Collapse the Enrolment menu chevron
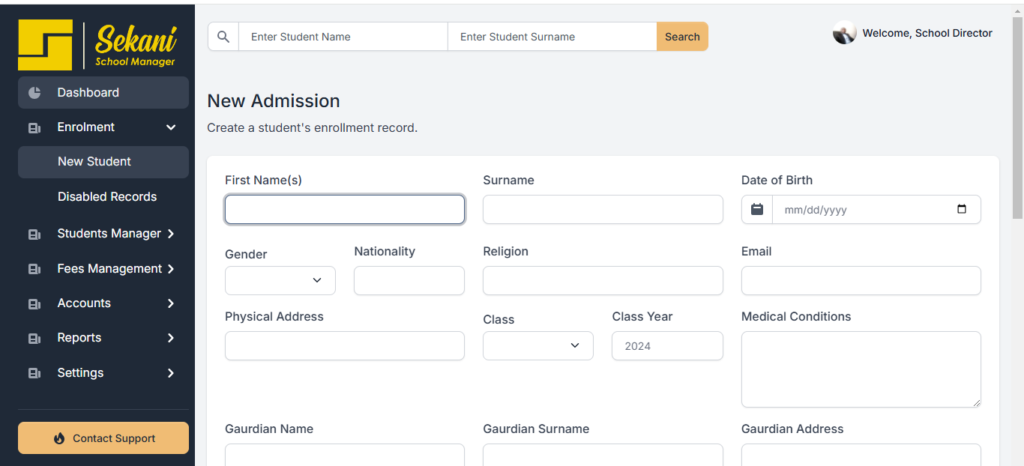Screen dimensions: 1024x466 (171, 127)
